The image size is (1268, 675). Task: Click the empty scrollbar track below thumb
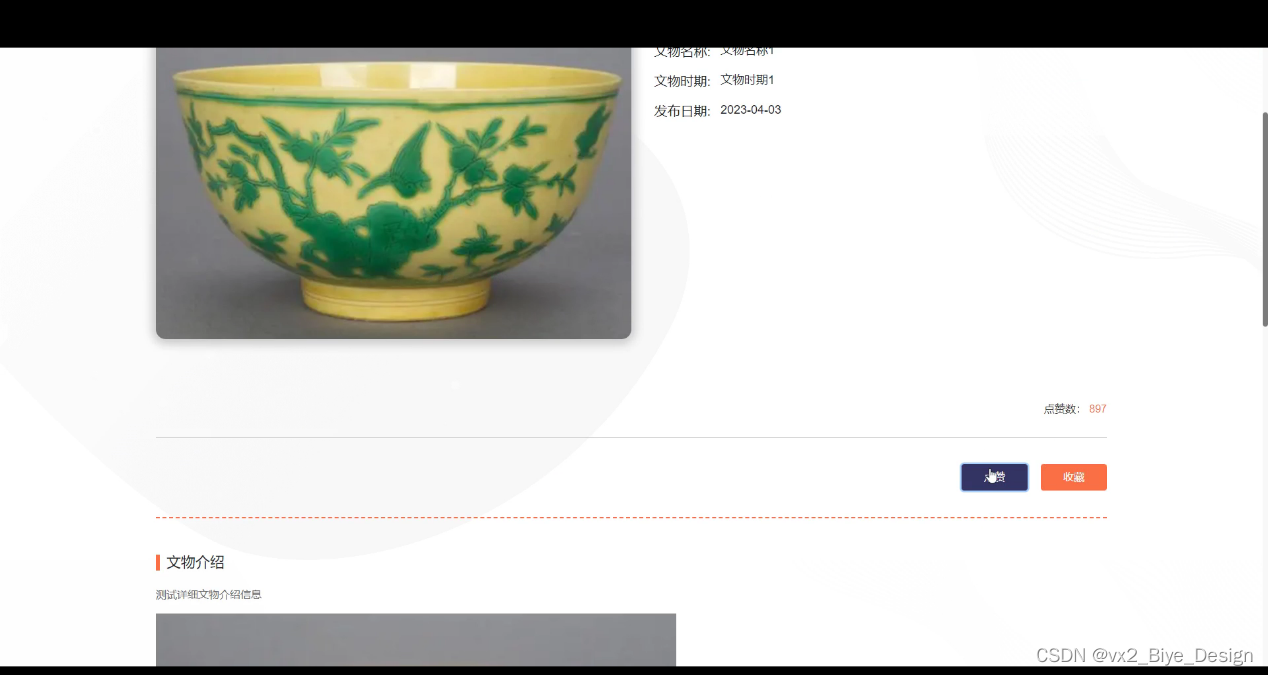1264,495
